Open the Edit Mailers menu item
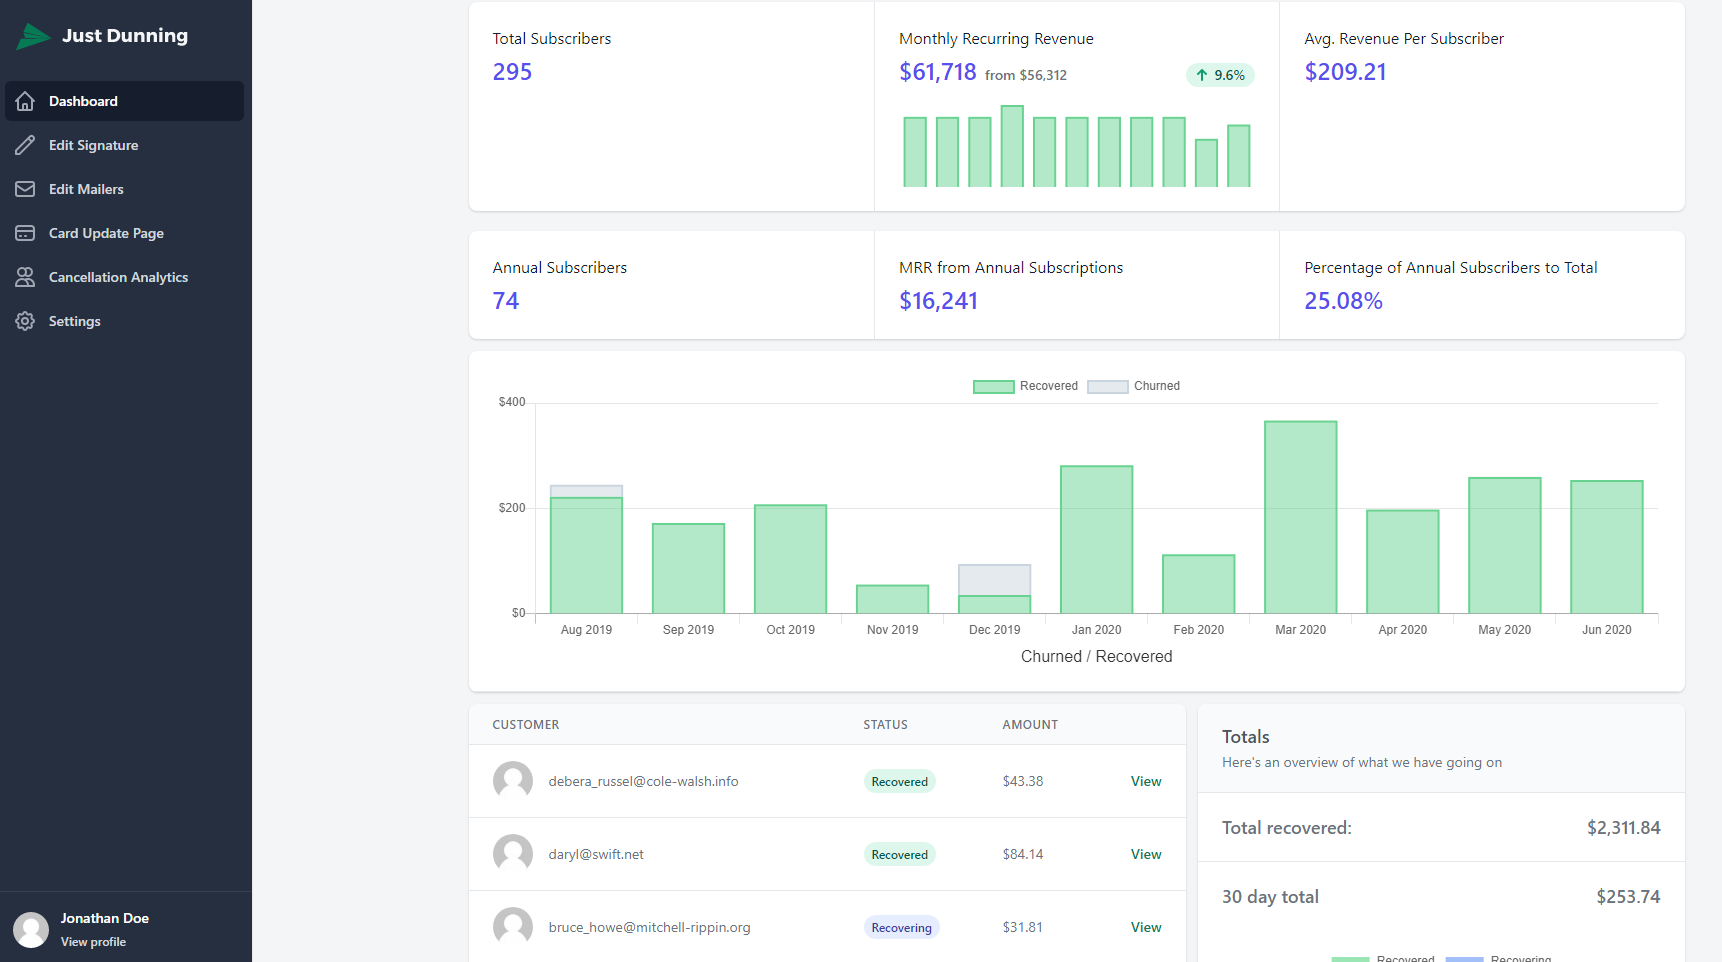Screen dimensions: 1722x962 click(x=86, y=189)
